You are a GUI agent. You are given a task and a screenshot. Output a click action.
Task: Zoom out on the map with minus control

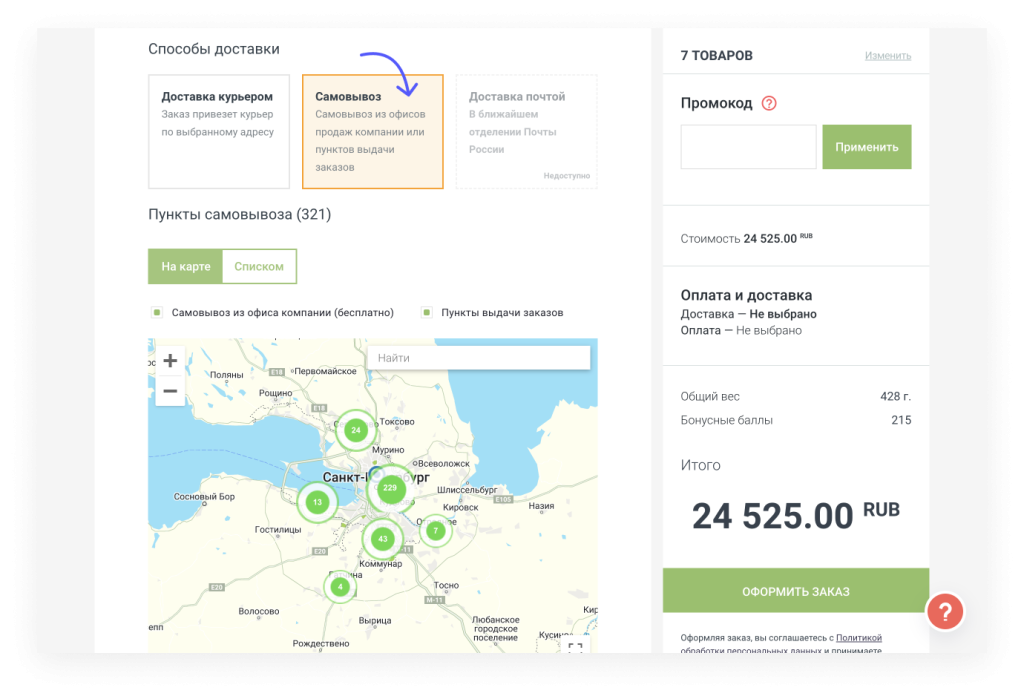(170, 391)
